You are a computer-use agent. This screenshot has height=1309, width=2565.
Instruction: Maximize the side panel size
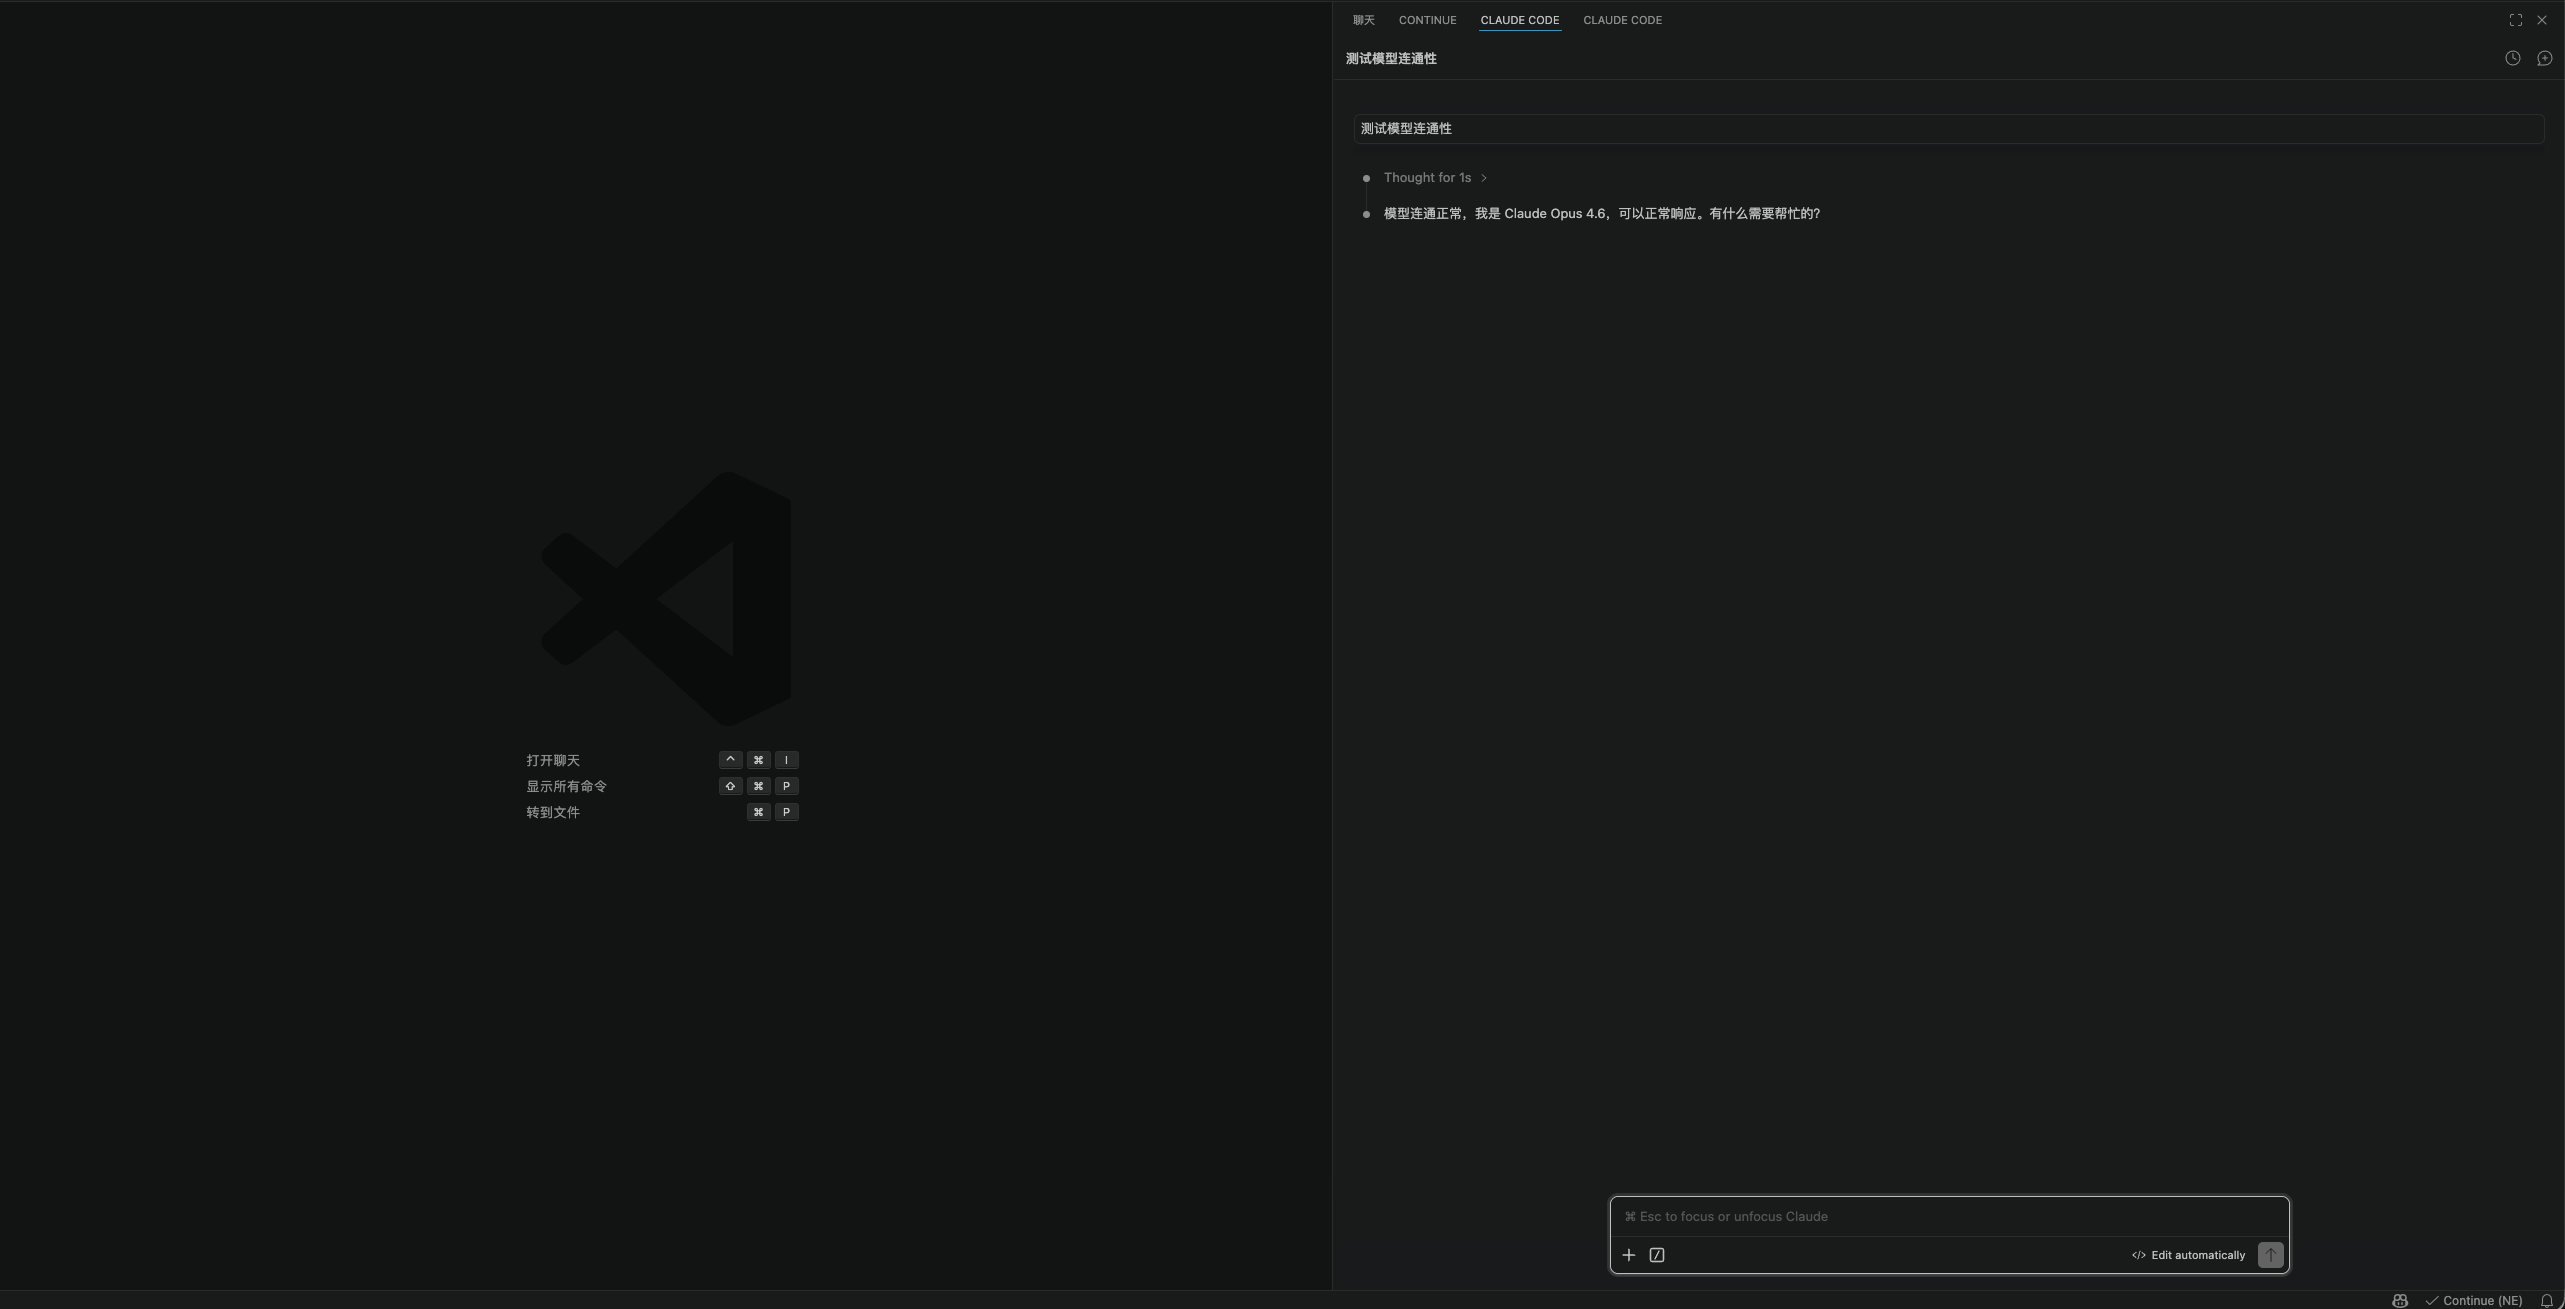click(x=2516, y=20)
